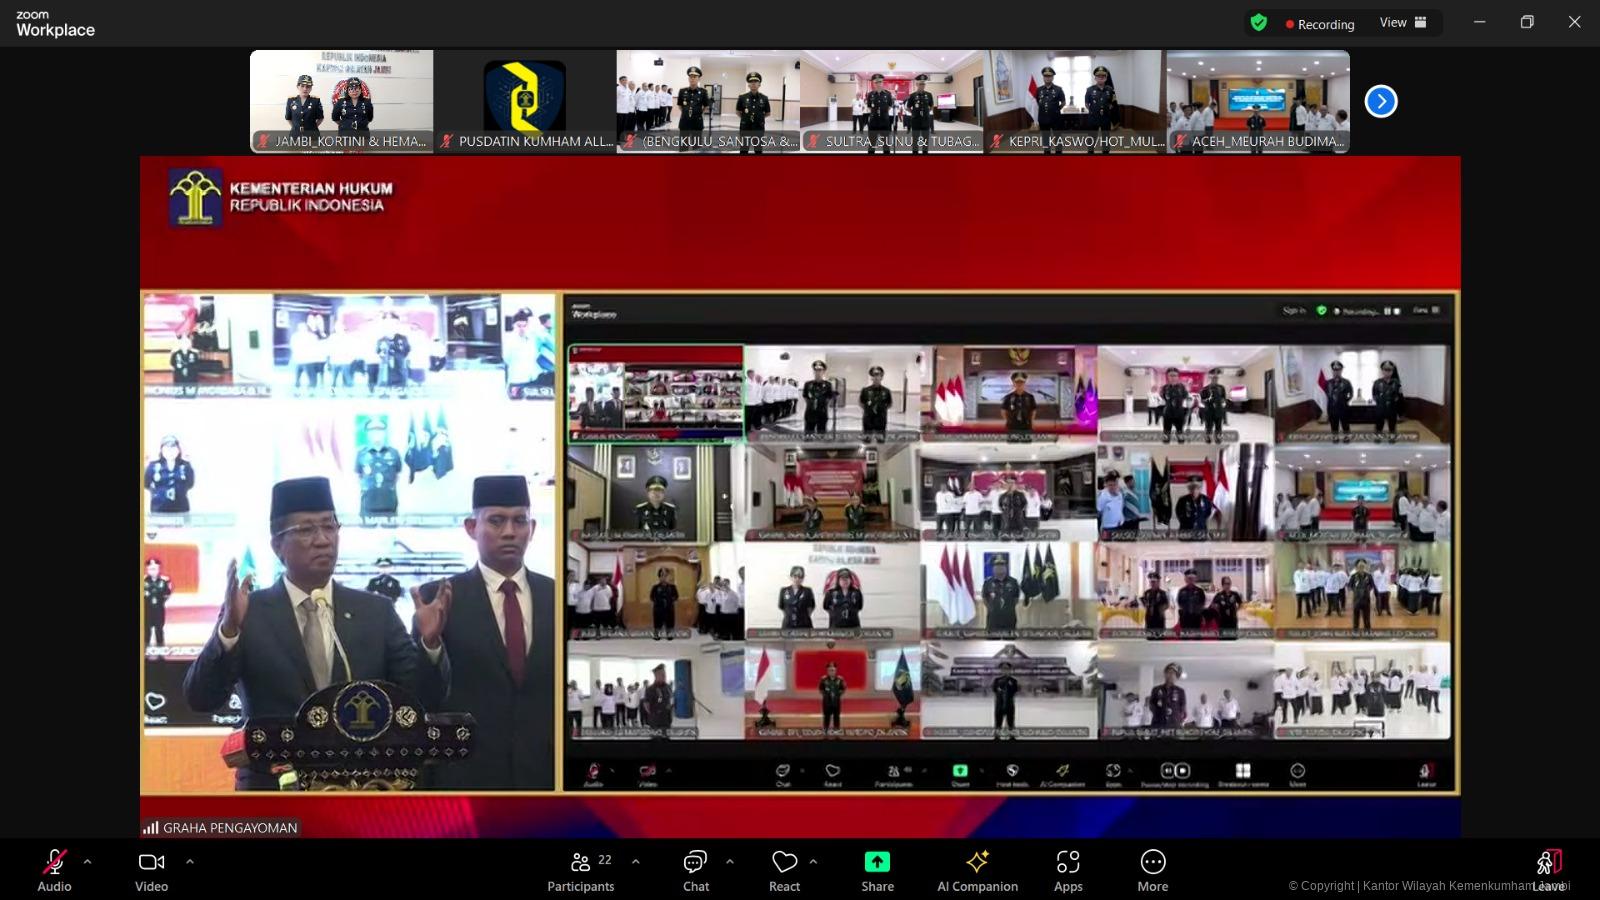Expand the Chat options arrow
The width and height of the screenshot is (1600, 900).
(730, 861)
